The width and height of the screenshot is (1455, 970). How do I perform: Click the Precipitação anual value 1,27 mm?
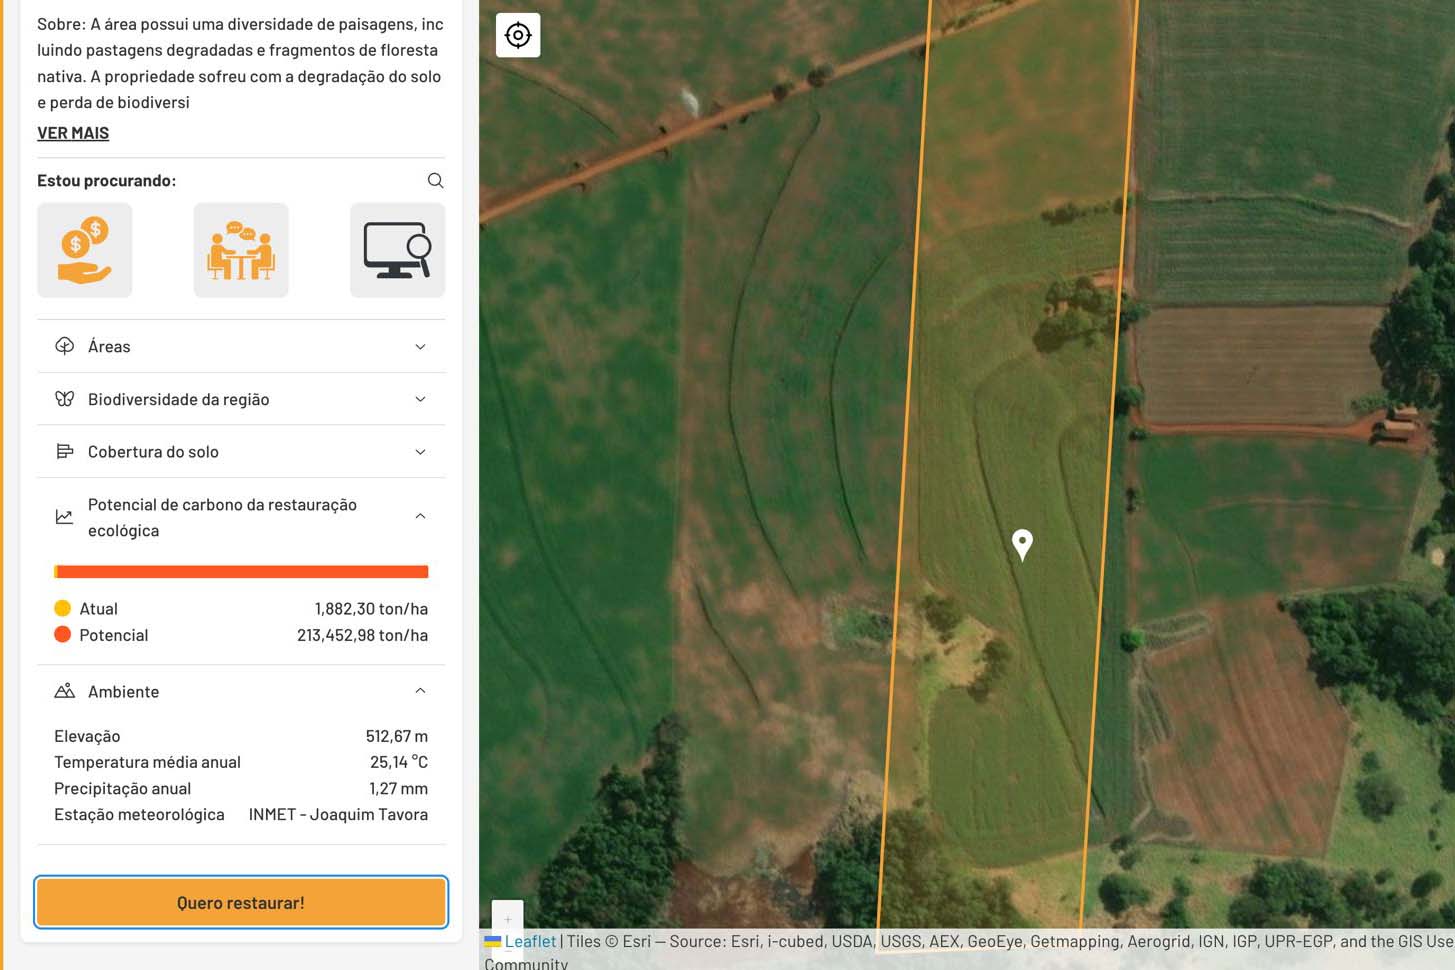pos(398,788)
